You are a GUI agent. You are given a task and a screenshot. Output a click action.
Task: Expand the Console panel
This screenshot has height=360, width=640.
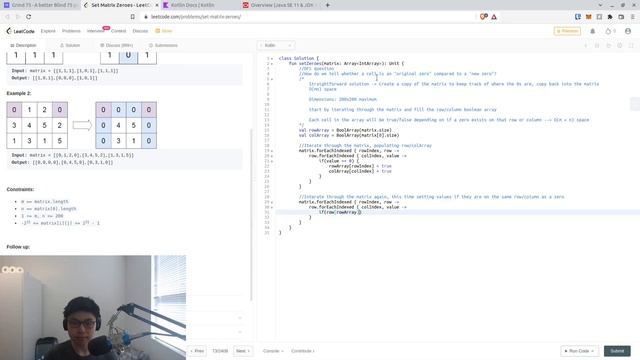(273, 351)
